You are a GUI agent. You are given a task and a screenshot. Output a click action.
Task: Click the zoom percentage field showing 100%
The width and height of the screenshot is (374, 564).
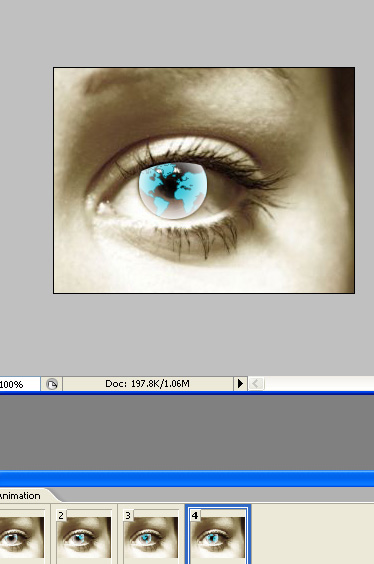coord(19,384)
